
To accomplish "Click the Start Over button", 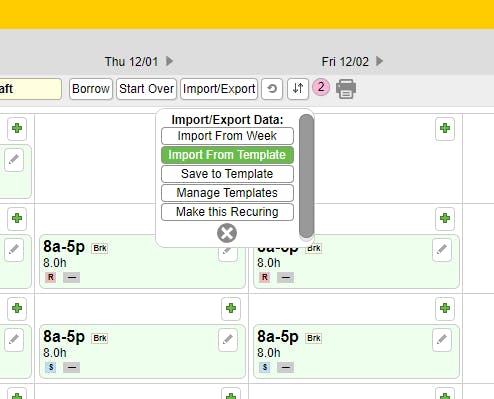I will [146, 89].
